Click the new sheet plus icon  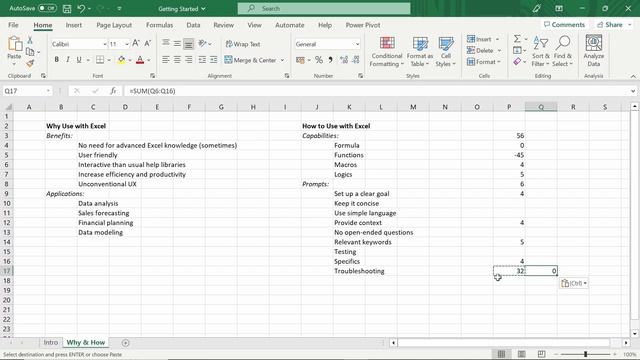tap(125, 343)
